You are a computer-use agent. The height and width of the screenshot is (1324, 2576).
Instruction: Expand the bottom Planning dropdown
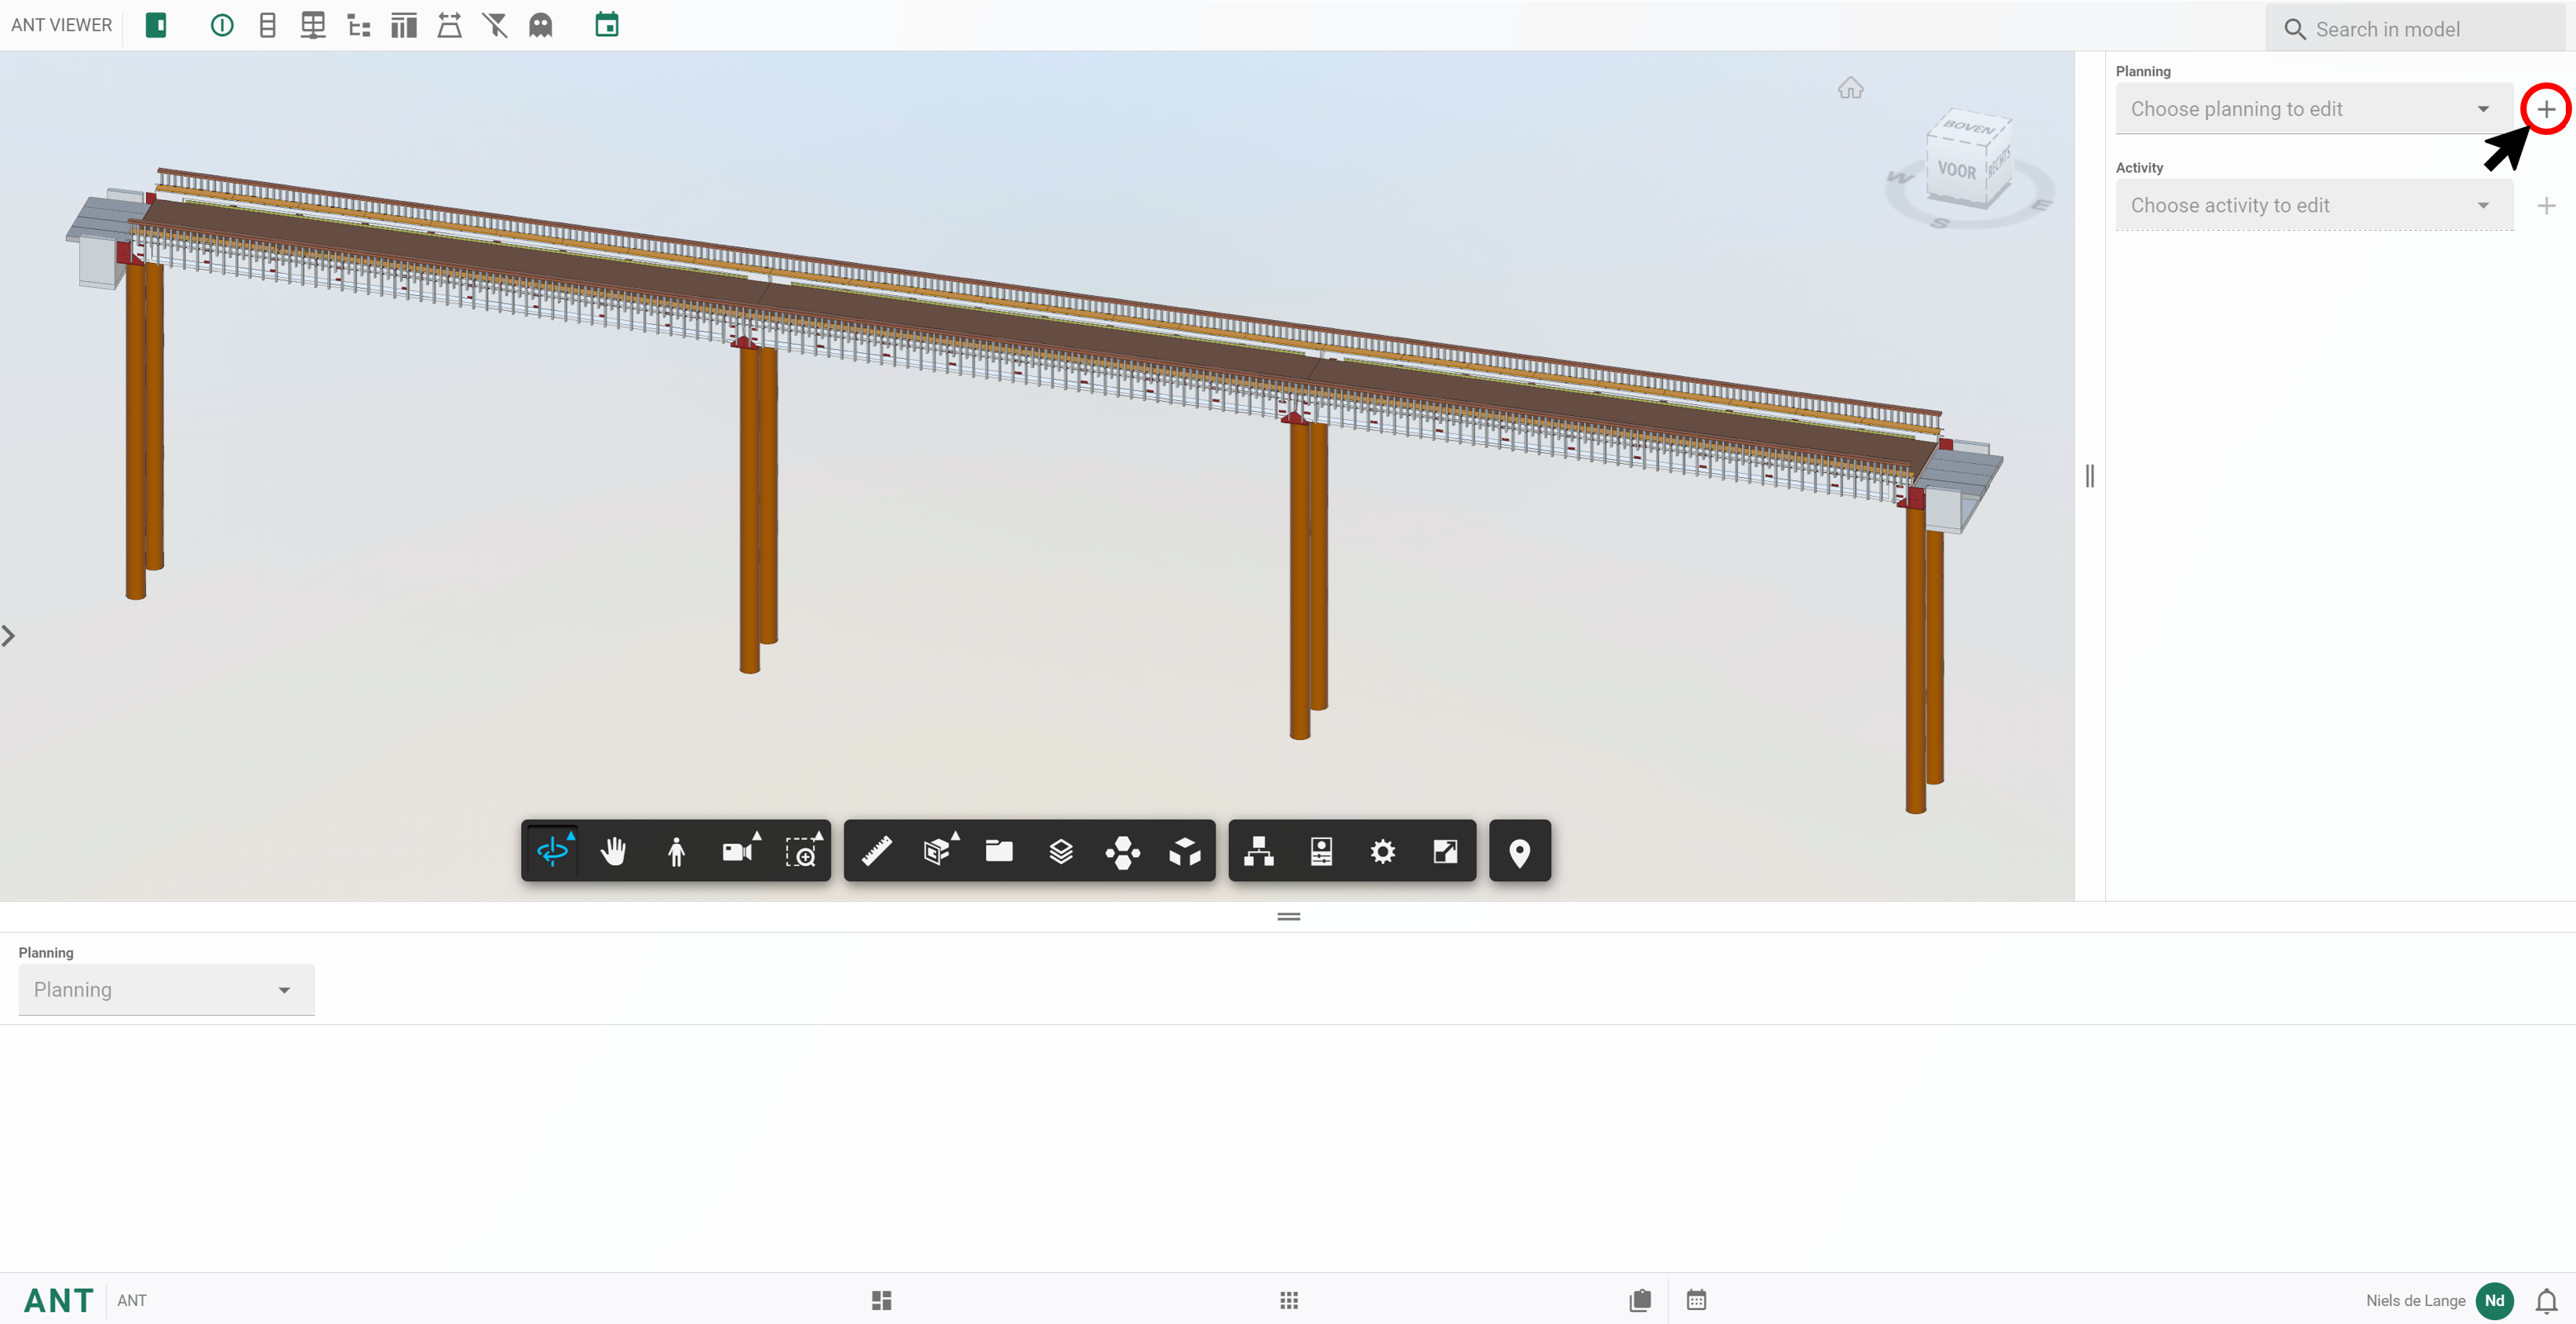click(166, 989)
